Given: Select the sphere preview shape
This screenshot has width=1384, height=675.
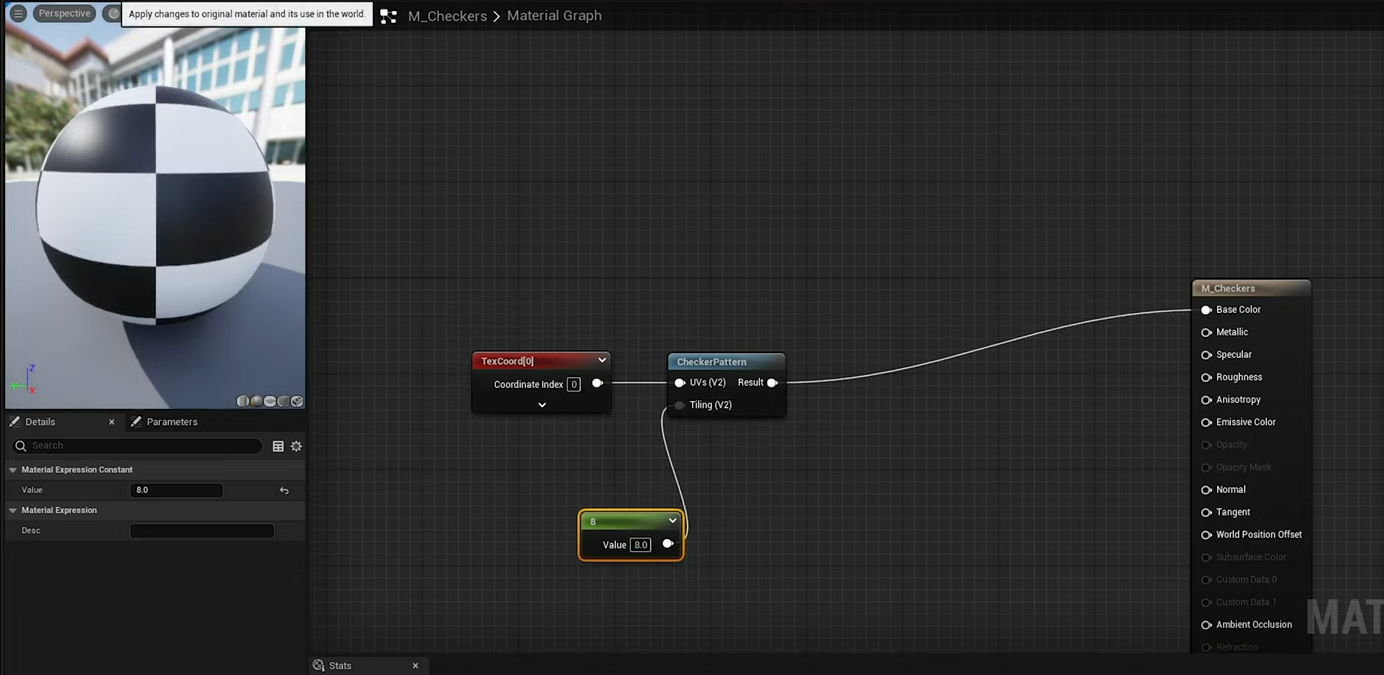Looking at the screenshot, I should pyautogui.click(x=257, y=401).
